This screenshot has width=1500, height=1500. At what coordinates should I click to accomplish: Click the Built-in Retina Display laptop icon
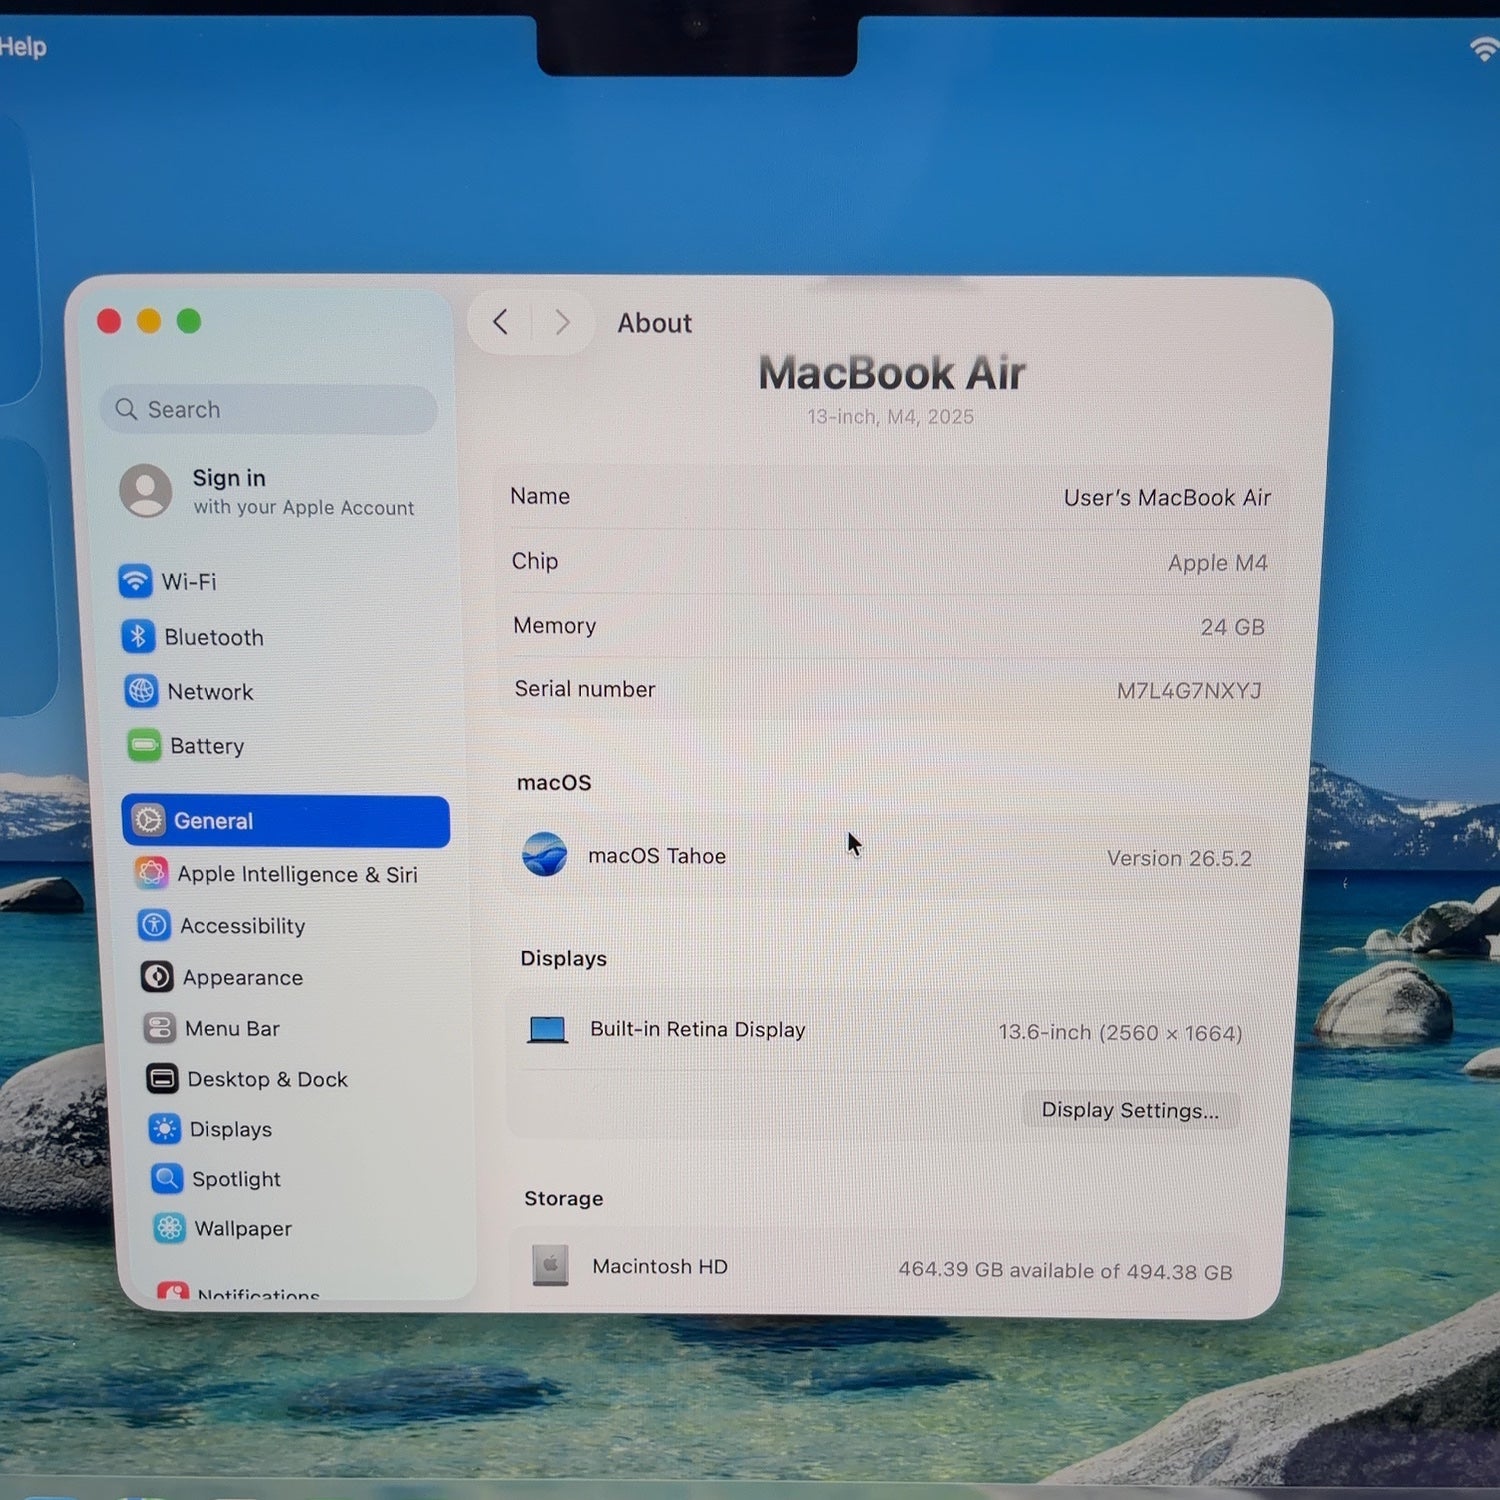click(548, 1029)
